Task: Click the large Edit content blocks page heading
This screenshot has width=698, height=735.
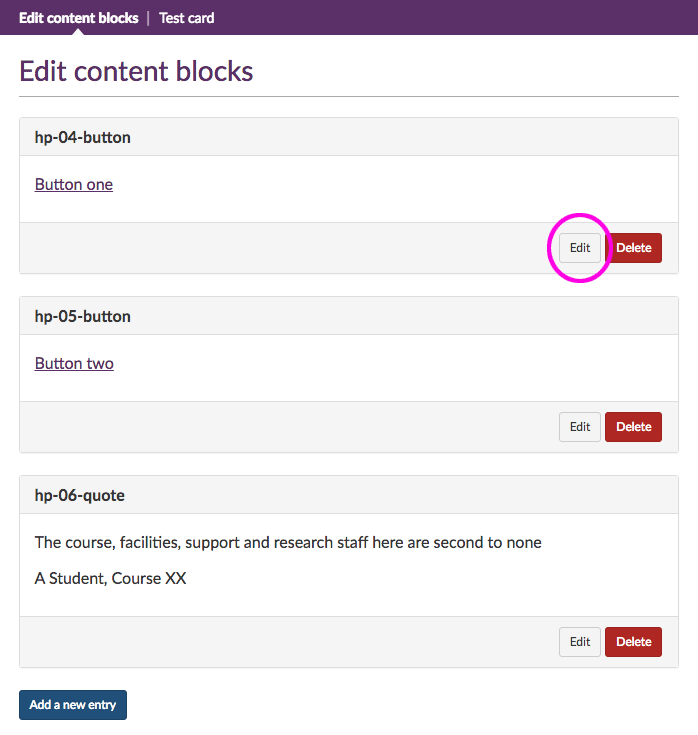Action: click(136, 72)
